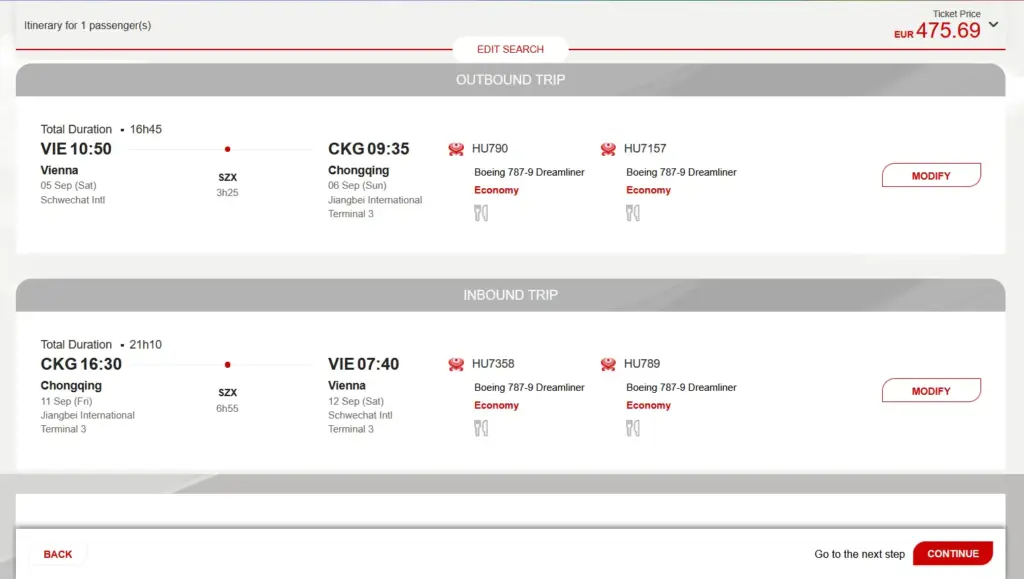Click the Economy label under HU7358

point(496,405)
